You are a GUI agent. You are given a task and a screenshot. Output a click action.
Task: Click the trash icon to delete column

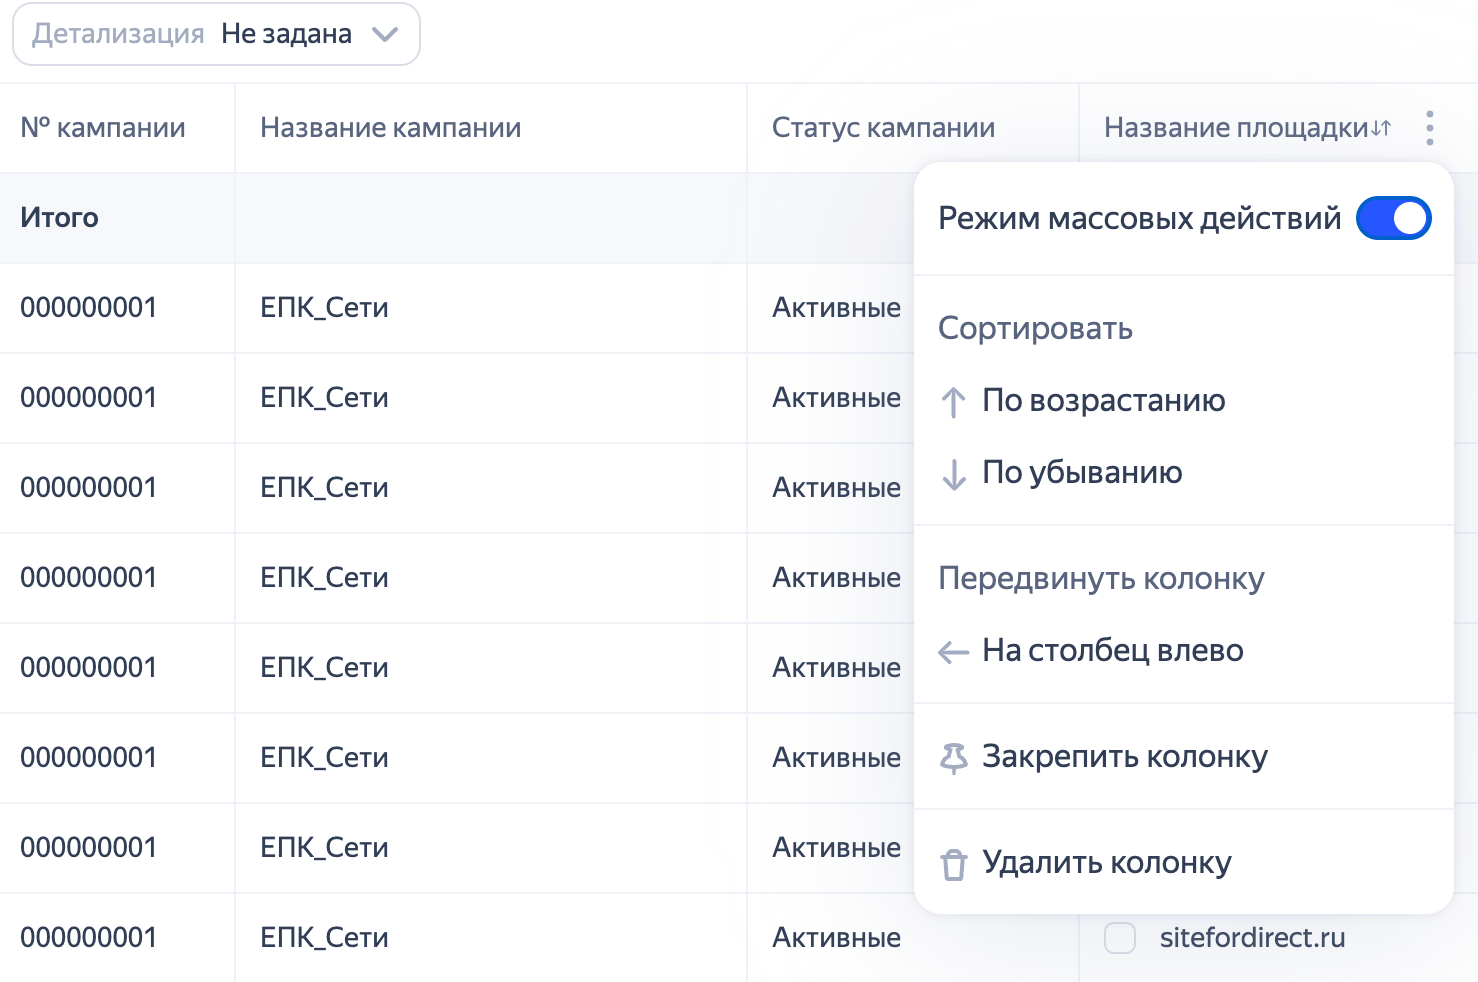[x=953, y=864]
